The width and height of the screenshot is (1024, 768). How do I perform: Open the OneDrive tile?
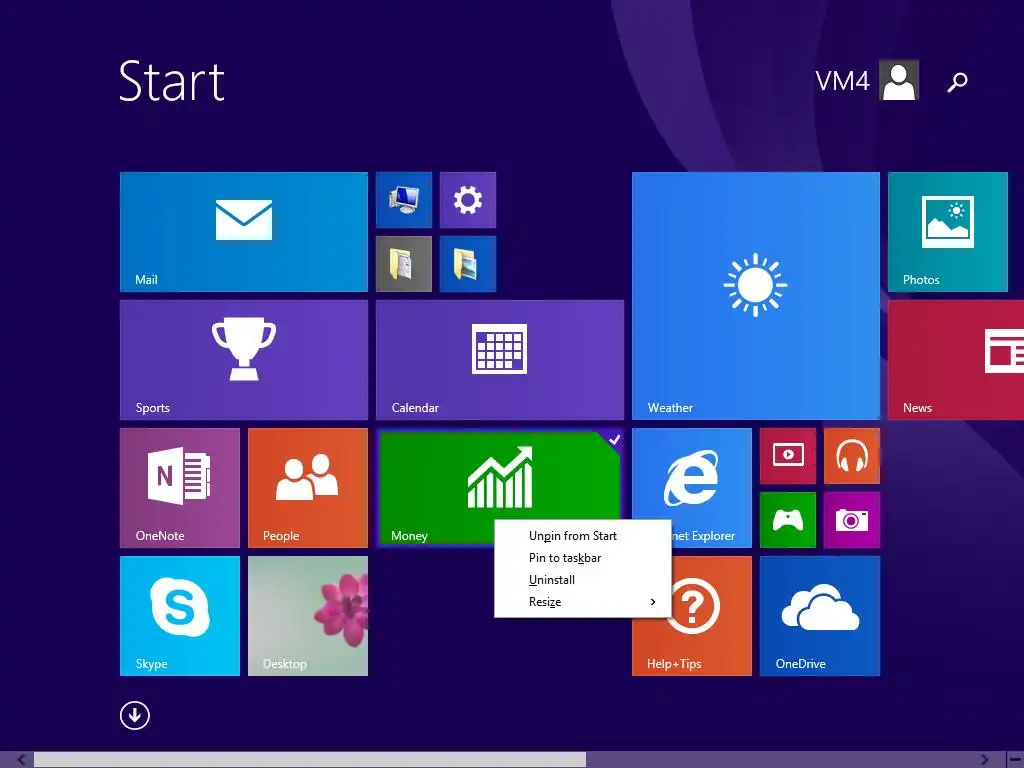(820, 616)
